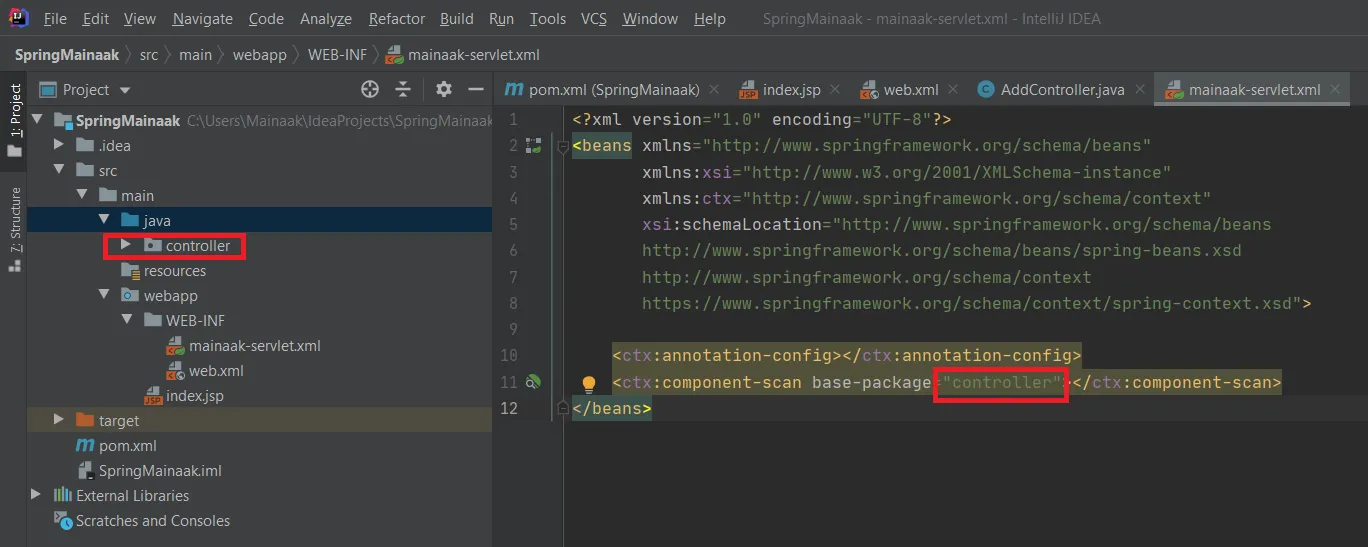
Task: Click the closing </beans> tag
Action: pos(612,408)
